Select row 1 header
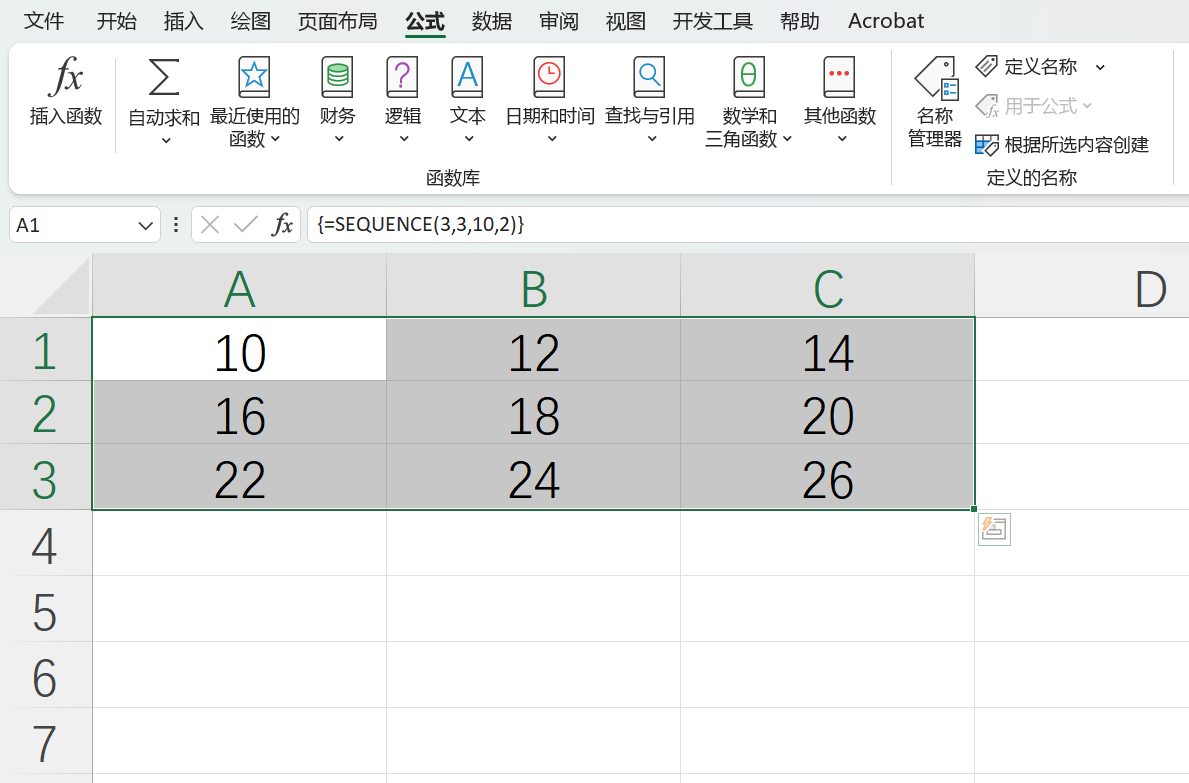Screen dimensions: 1189x783 pyautogui.click(x=45, y=349)
